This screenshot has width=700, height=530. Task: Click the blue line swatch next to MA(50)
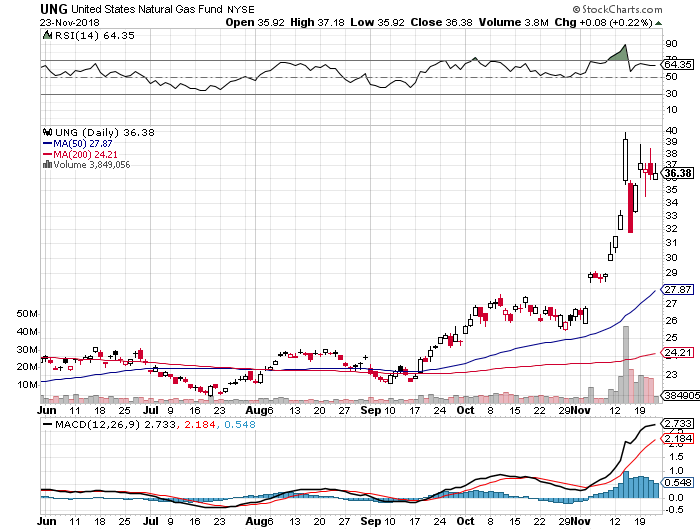click(47, 143)
